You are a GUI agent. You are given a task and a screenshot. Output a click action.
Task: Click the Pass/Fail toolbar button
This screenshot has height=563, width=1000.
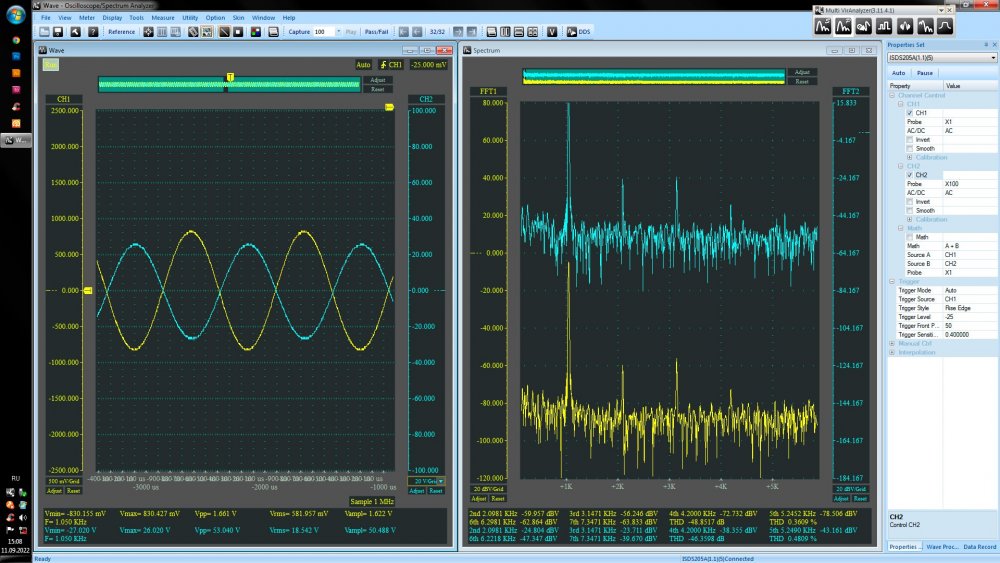pos(376,32)
